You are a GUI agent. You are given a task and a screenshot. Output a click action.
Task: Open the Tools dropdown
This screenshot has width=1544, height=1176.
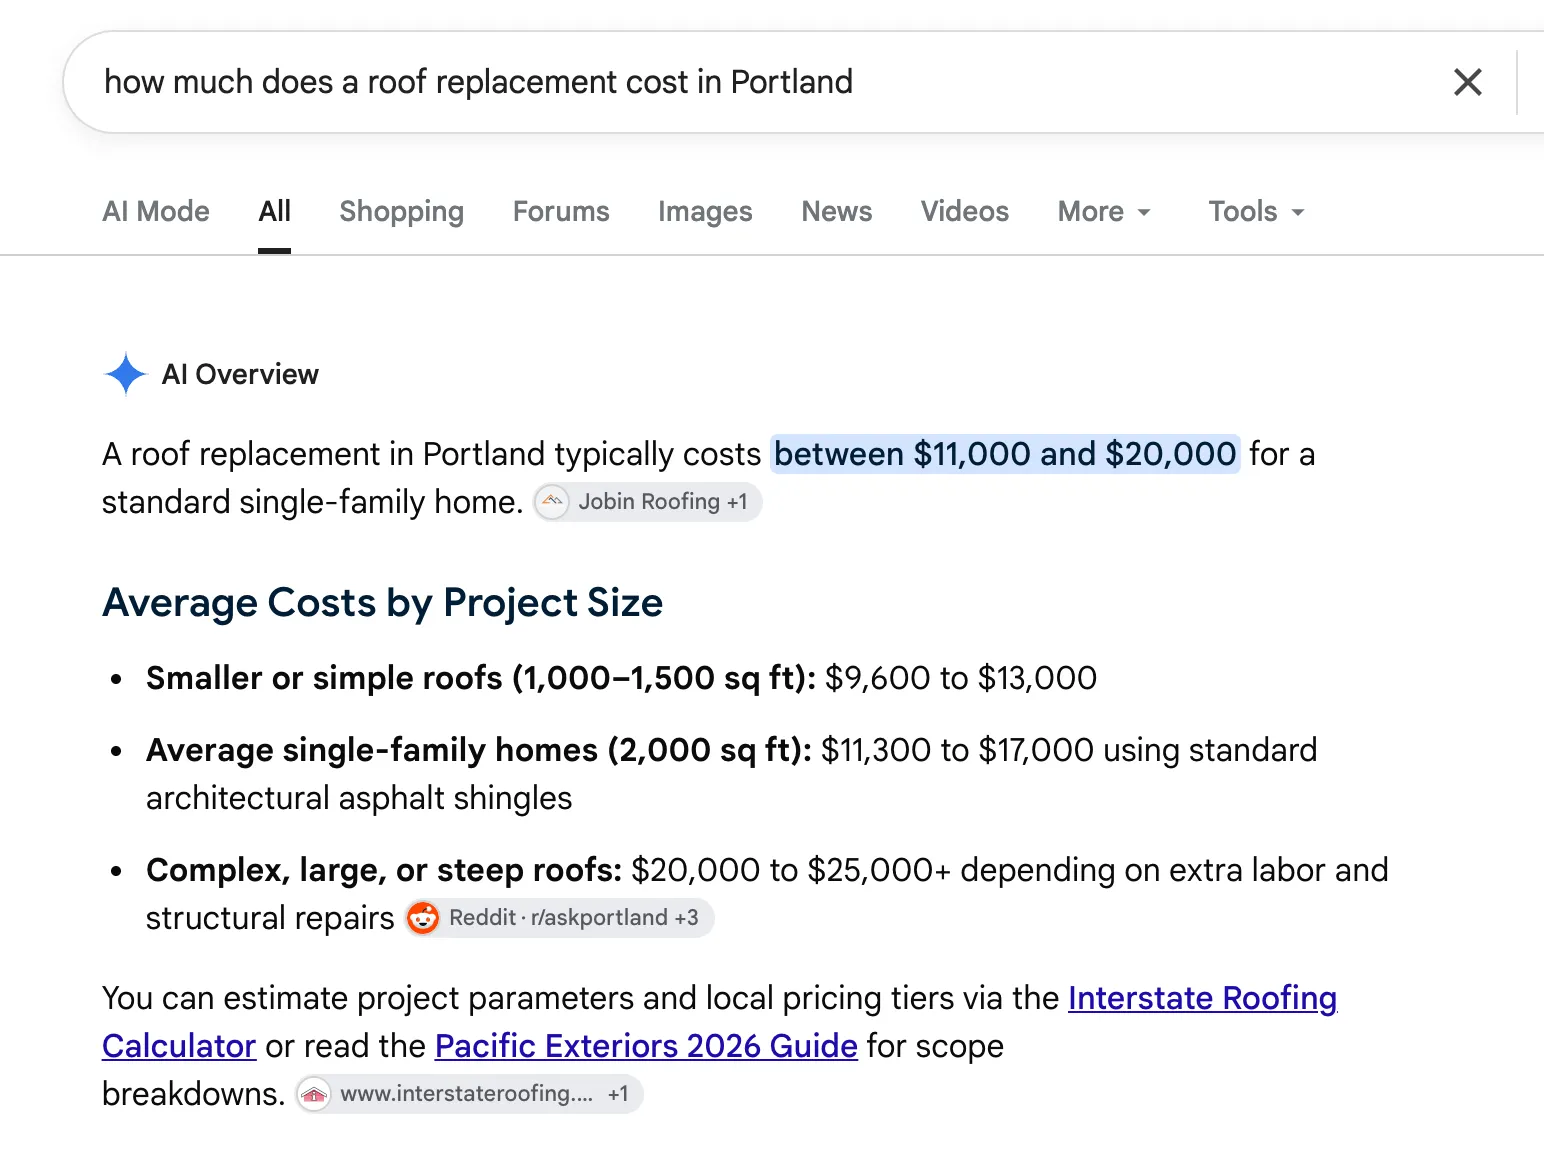[1256, 211]
